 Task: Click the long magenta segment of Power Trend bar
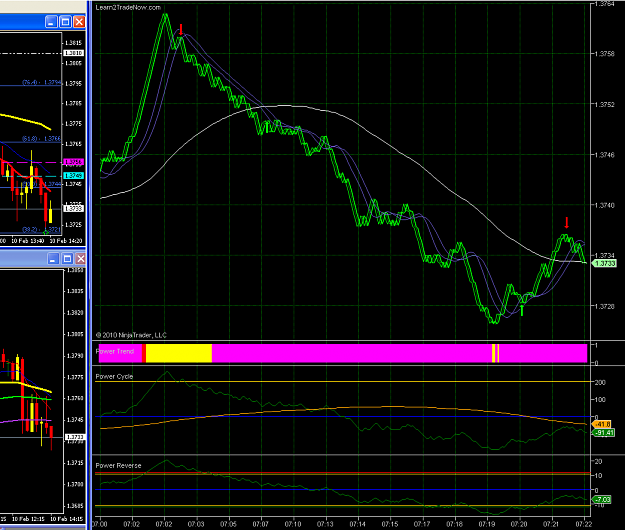(x=352, y=353)
